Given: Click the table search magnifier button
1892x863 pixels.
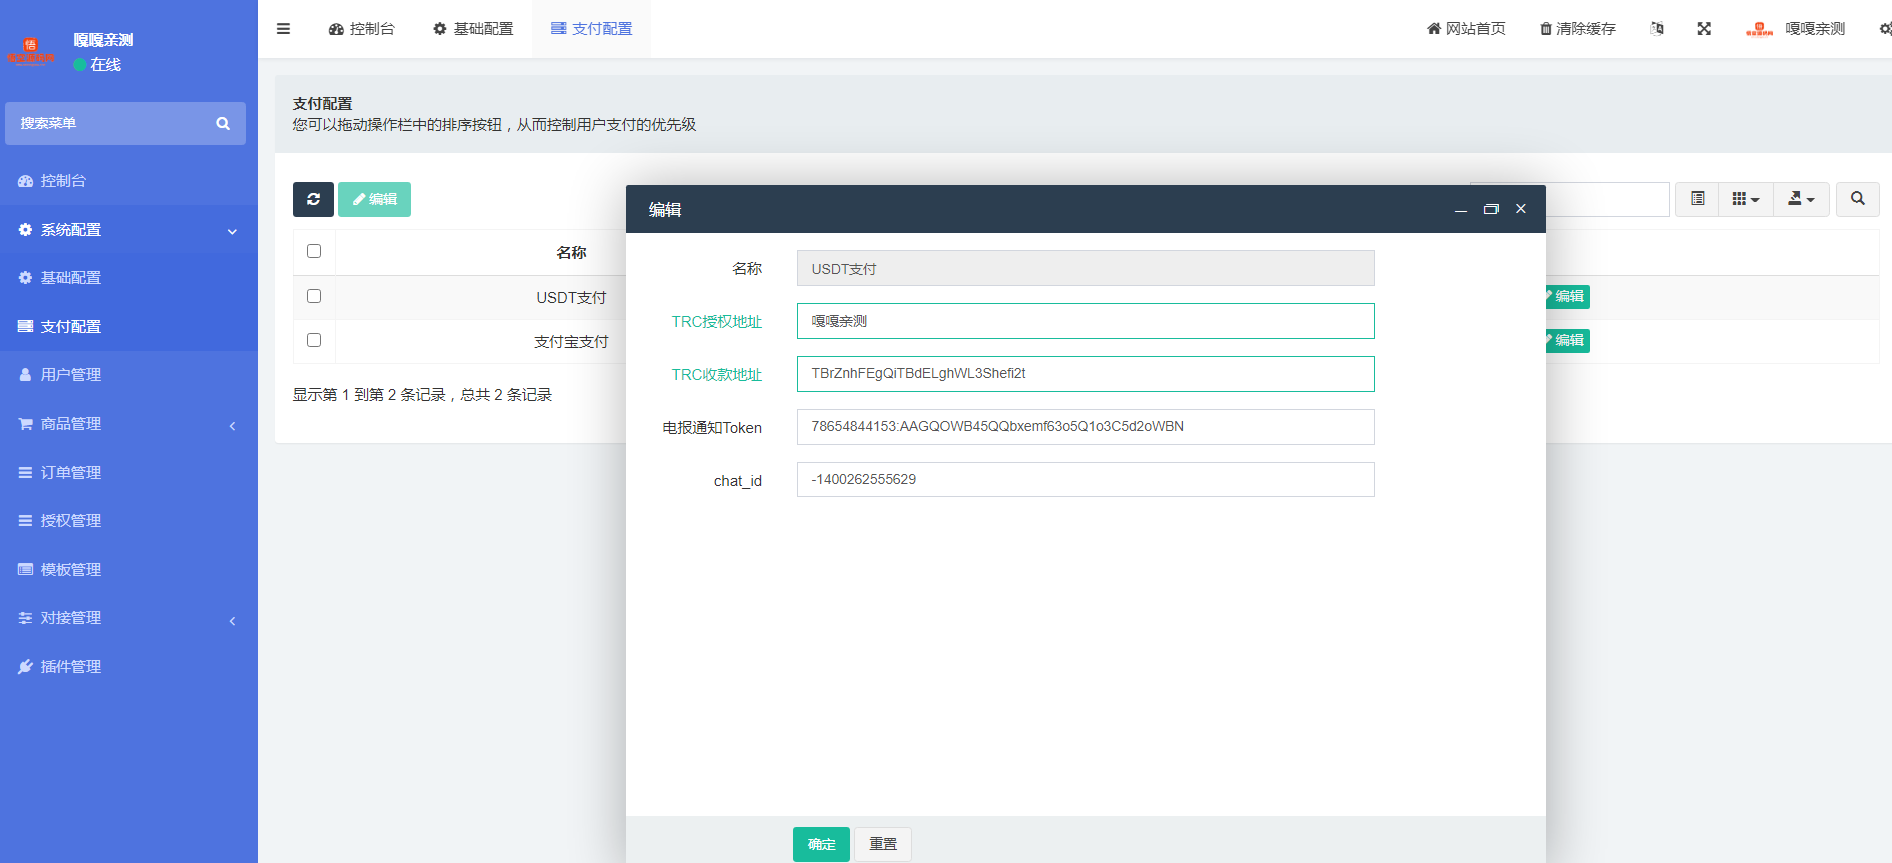Looking at the screenshot, I should pyautogui.click(x=1857, y=199).
